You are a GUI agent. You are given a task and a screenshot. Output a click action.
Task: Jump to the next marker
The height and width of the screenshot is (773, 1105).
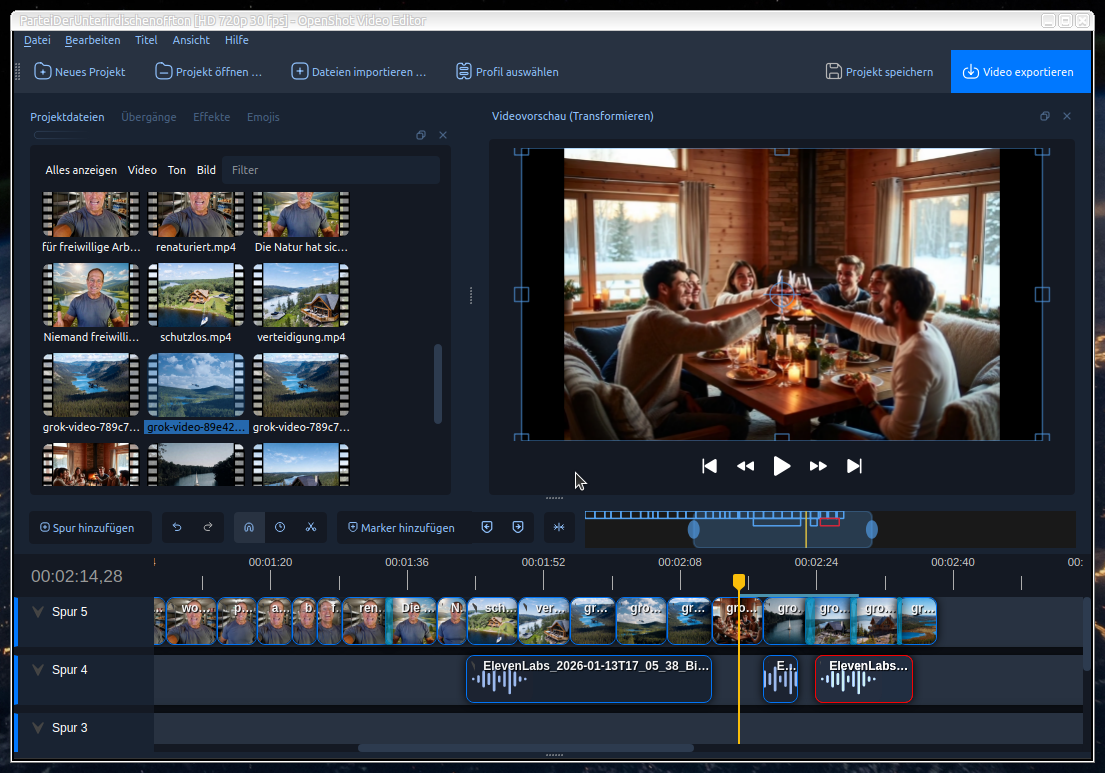pyautogui.click(x=518, y=528)
